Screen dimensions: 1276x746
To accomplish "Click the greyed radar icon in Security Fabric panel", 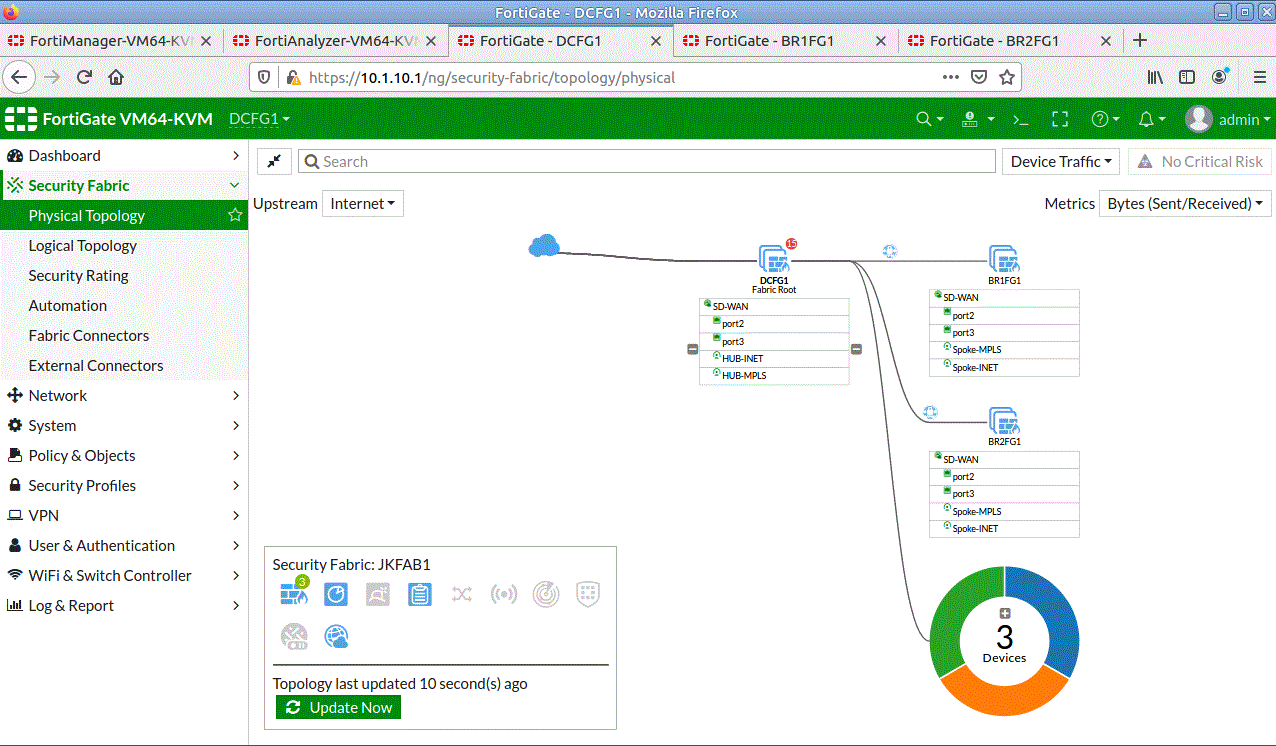I will click(x=546, y=594).
